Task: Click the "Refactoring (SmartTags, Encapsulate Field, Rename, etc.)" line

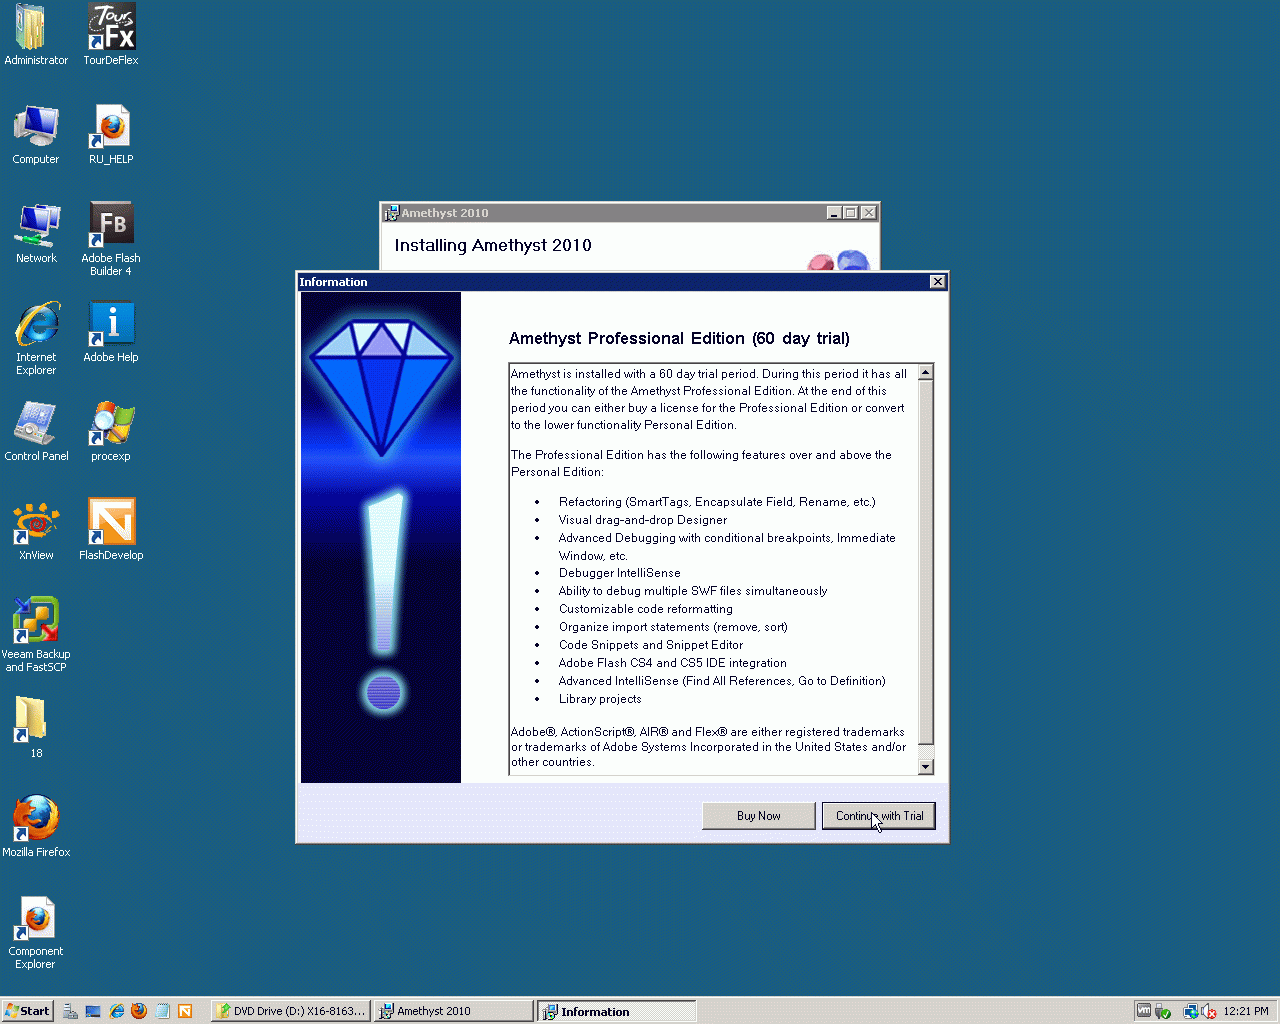Action: coord(717,502)
